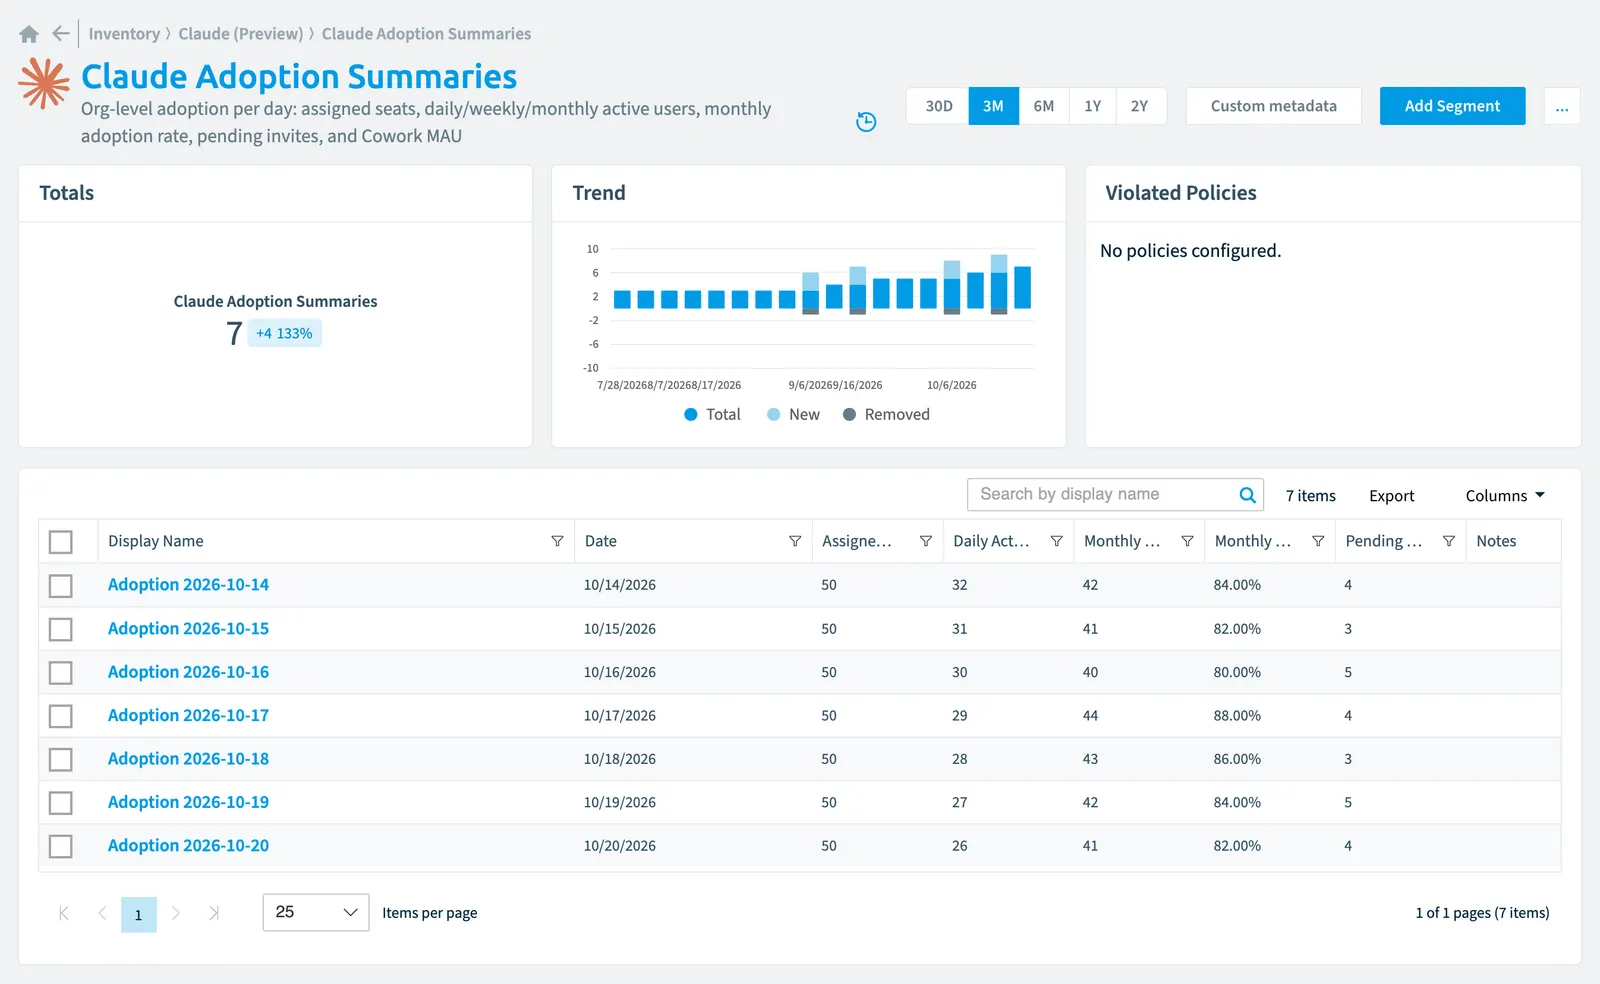This screenshot has height=984, width=1600.
Task: Open Custom metadata
Action: point(1273,106)
